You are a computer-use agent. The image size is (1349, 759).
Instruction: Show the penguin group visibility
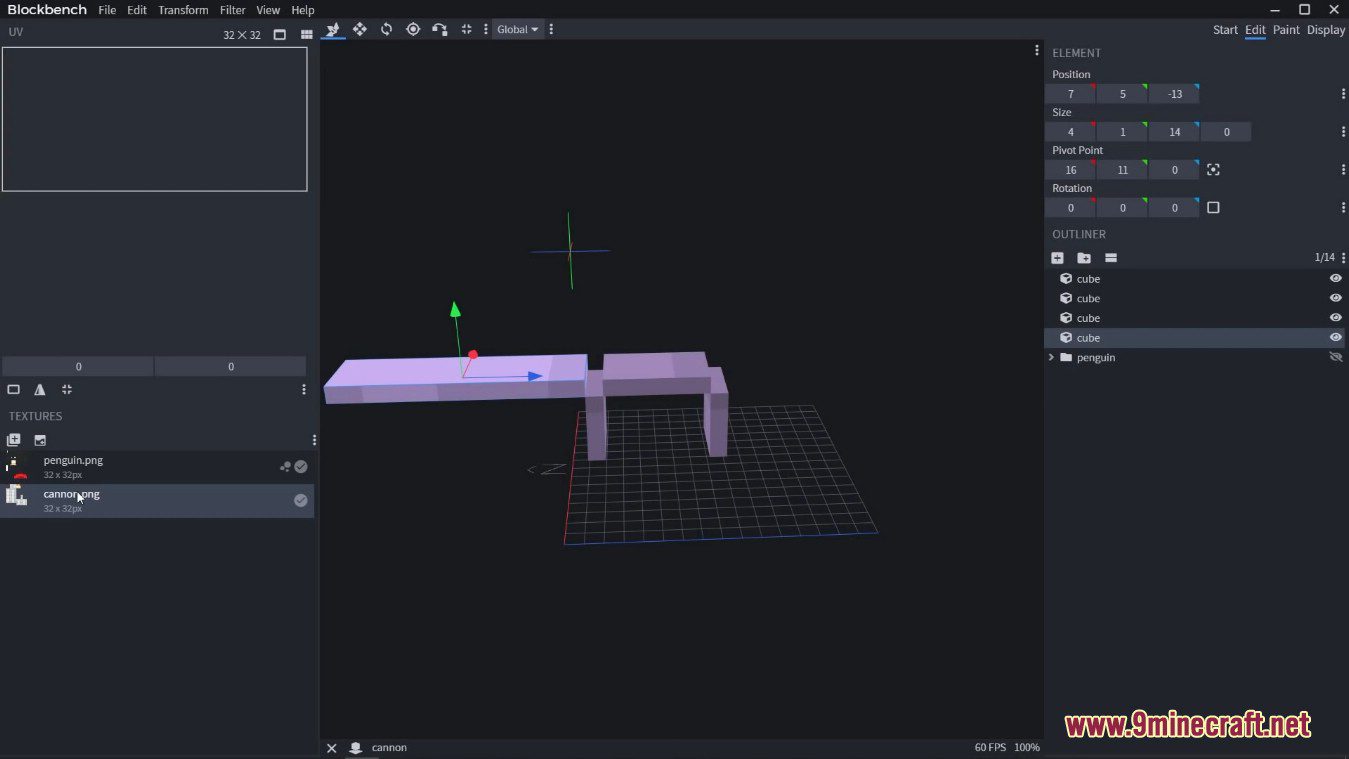pyautogui.click(x=1335, y=357)
